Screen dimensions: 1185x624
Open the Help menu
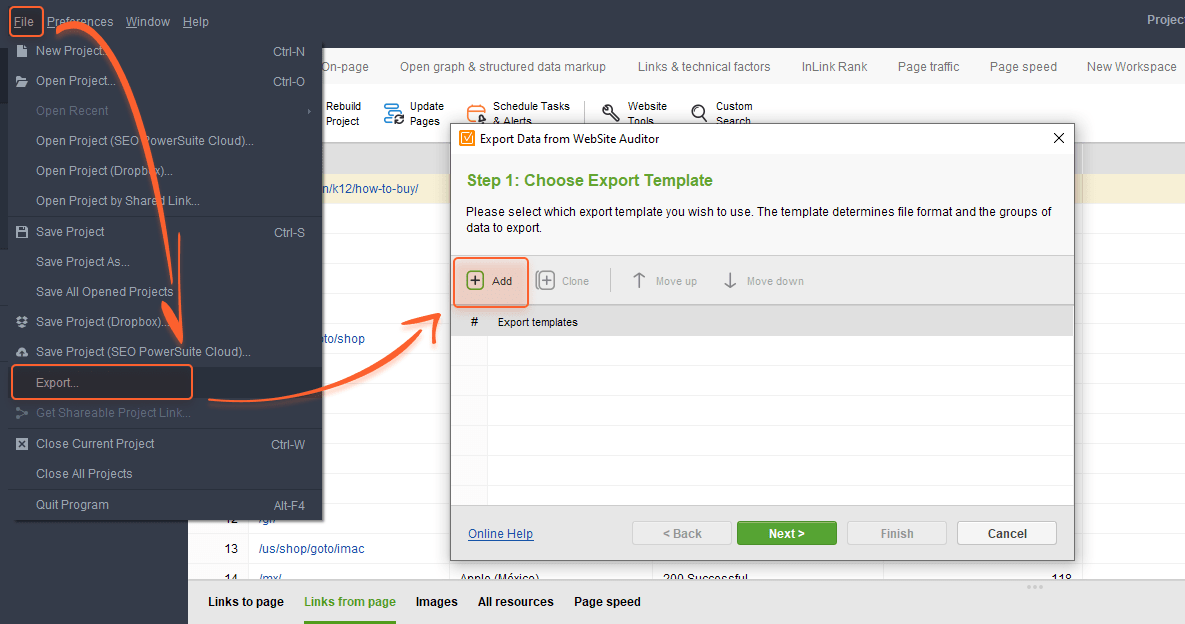pyautogui.click(x=196, y=22)
